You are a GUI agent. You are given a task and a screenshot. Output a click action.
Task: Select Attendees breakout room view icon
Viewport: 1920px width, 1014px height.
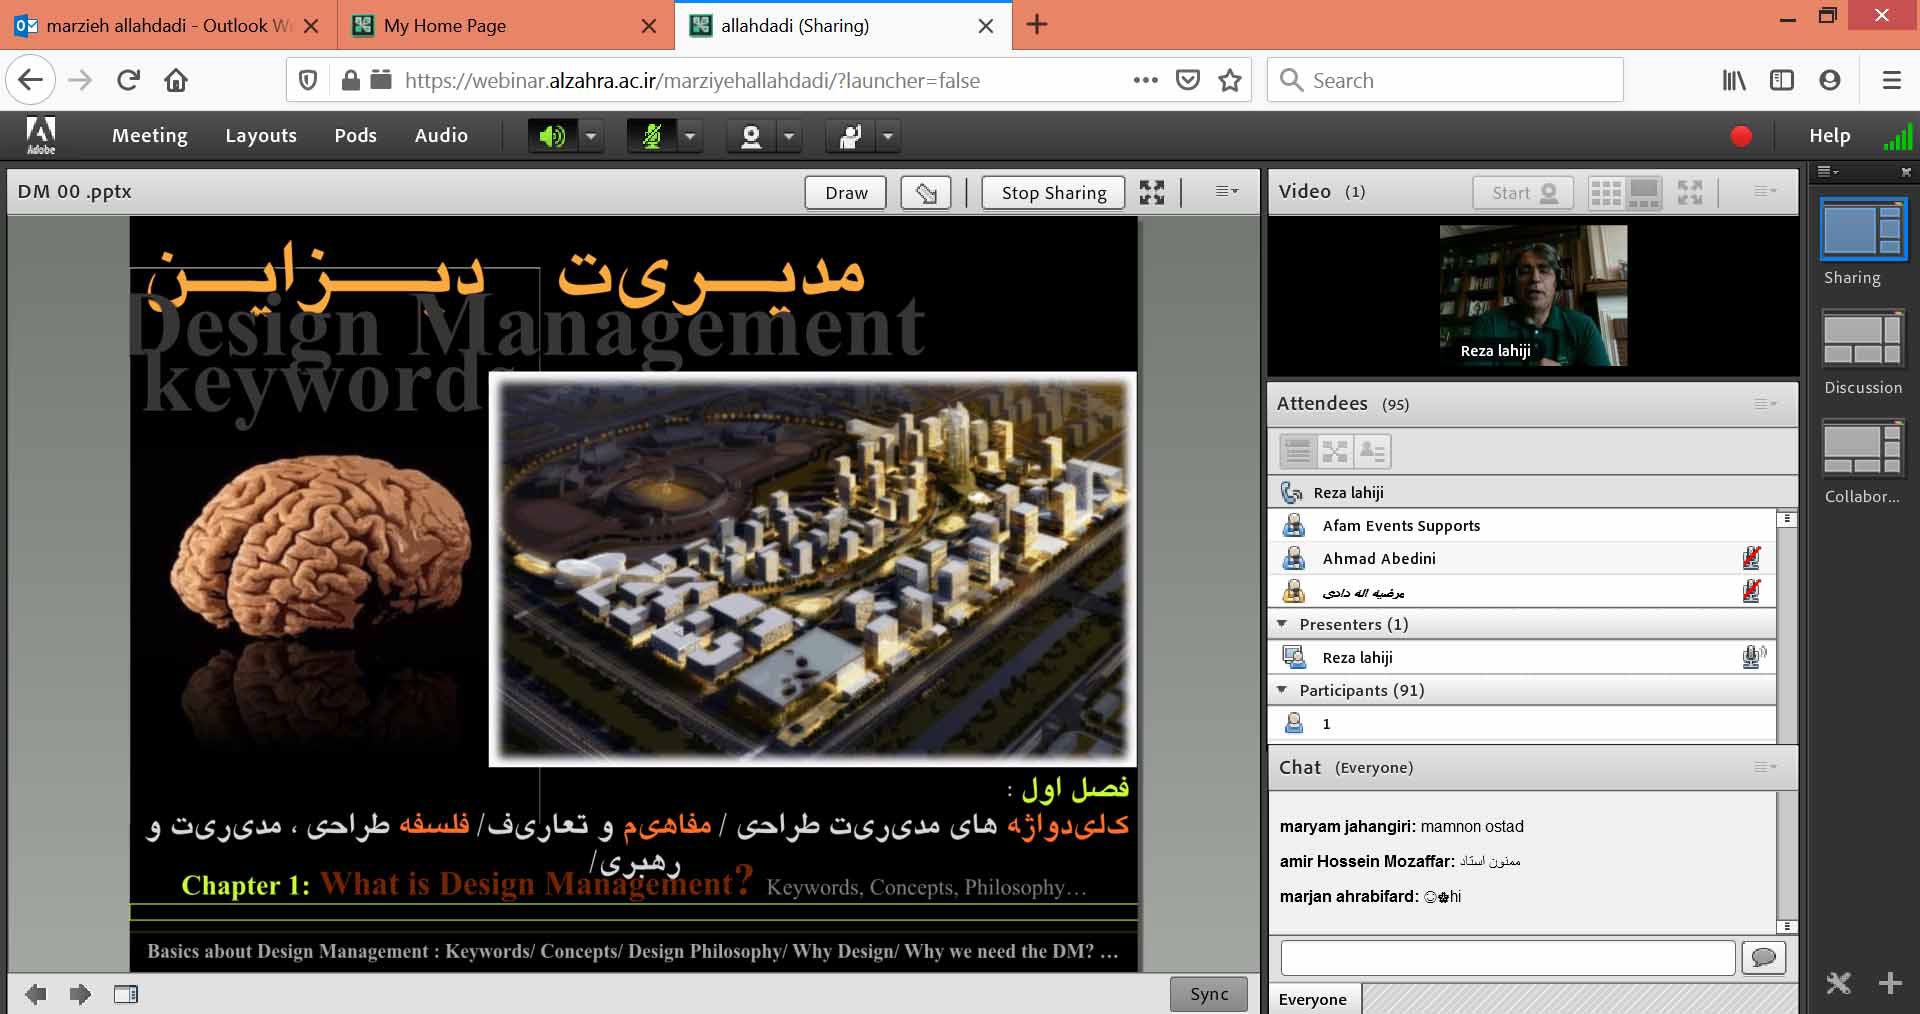point(1335,452)
